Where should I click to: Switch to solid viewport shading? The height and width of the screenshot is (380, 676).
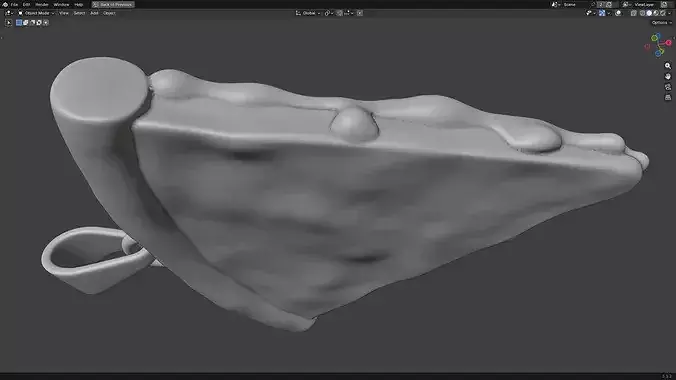point(649,13)
